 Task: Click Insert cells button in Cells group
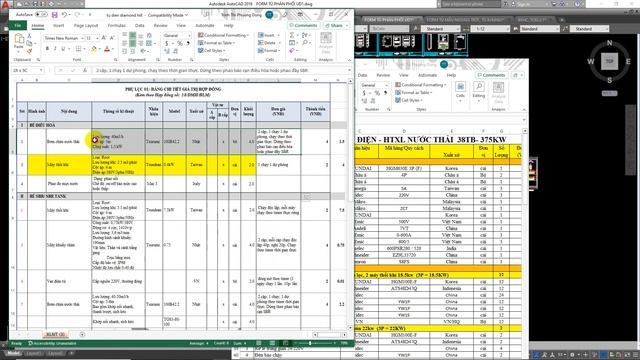click(268, 35)
